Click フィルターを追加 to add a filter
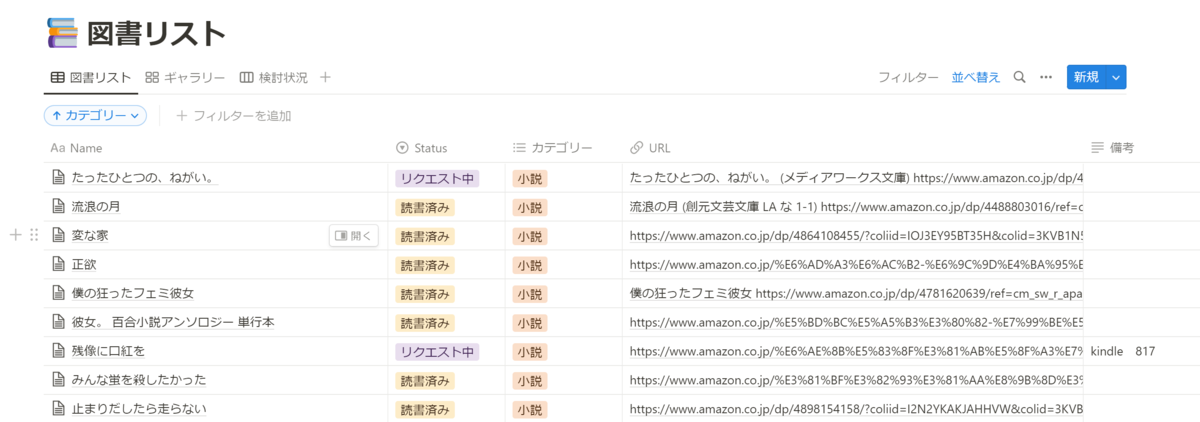 click(234, 116)
